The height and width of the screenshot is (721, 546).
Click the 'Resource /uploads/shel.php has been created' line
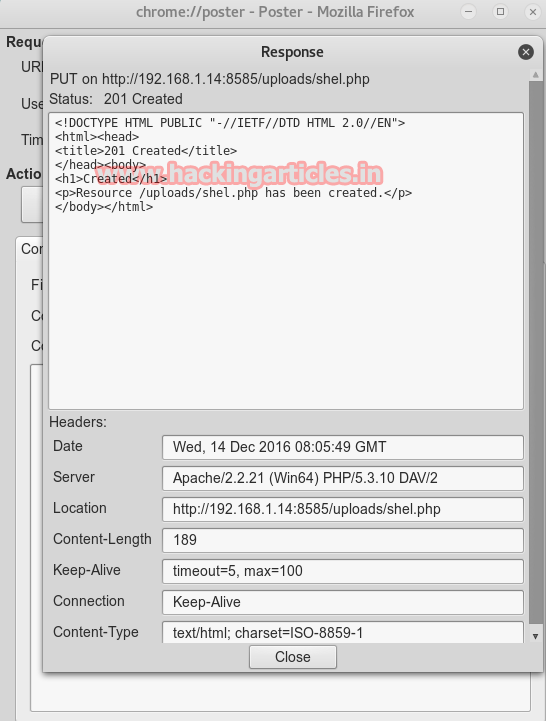click(233, 193)
